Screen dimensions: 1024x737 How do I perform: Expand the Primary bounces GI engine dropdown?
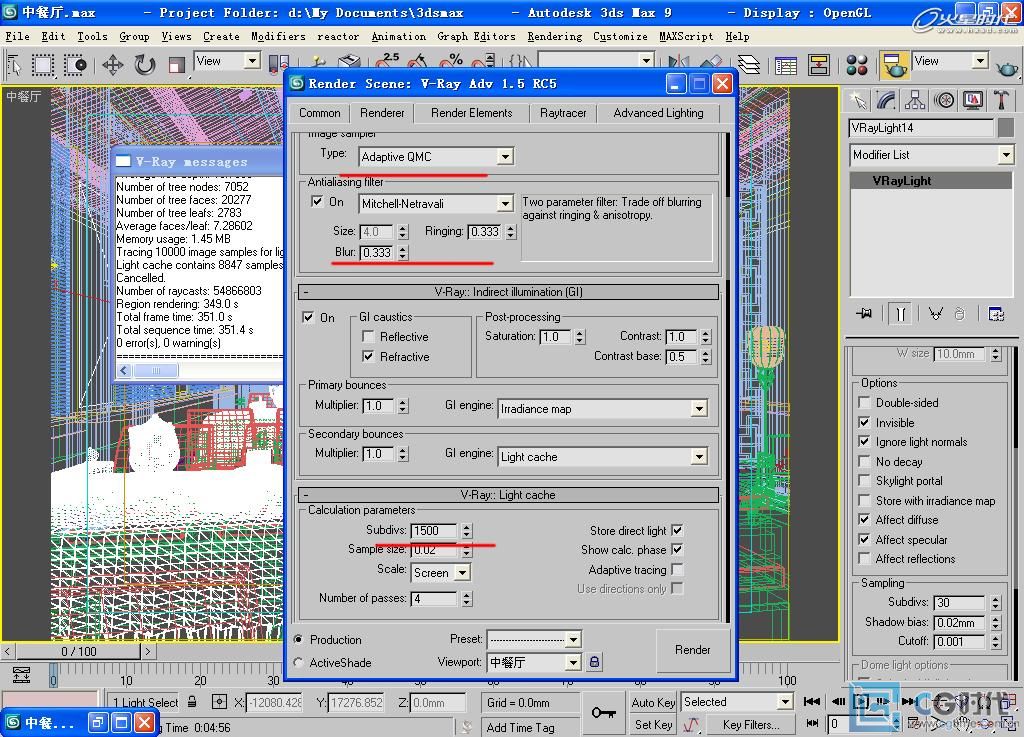point(699,408)
